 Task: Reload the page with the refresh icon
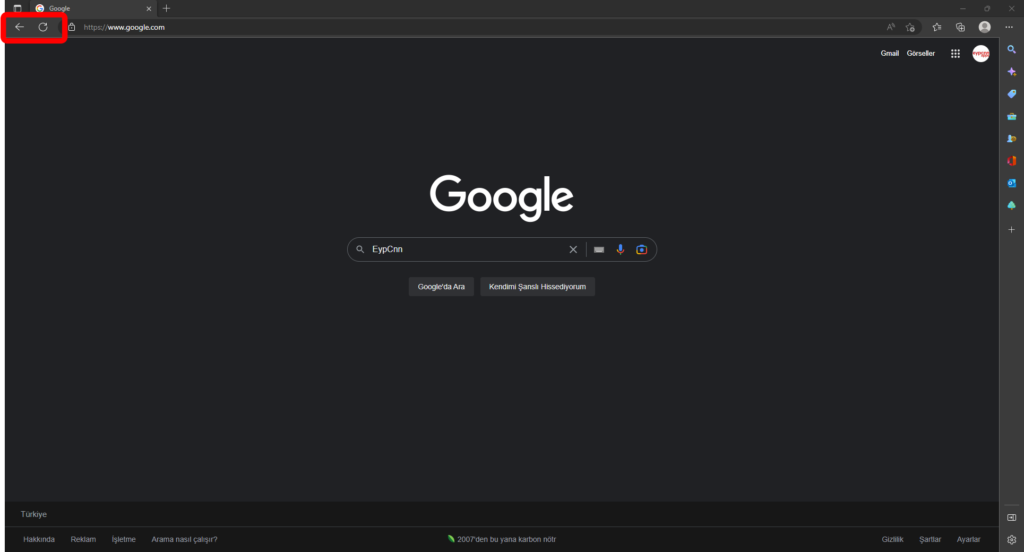pyautogui.click(x=43, y=27)
